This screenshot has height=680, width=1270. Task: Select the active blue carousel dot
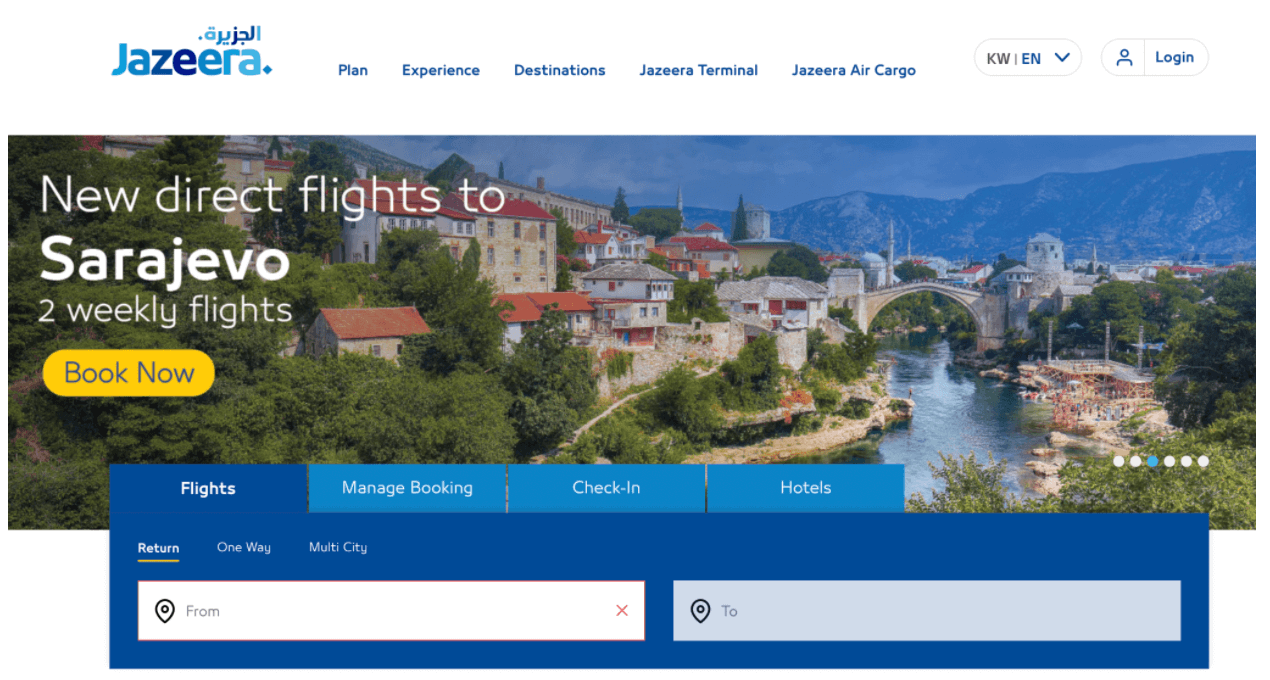tap(1153, 461)
